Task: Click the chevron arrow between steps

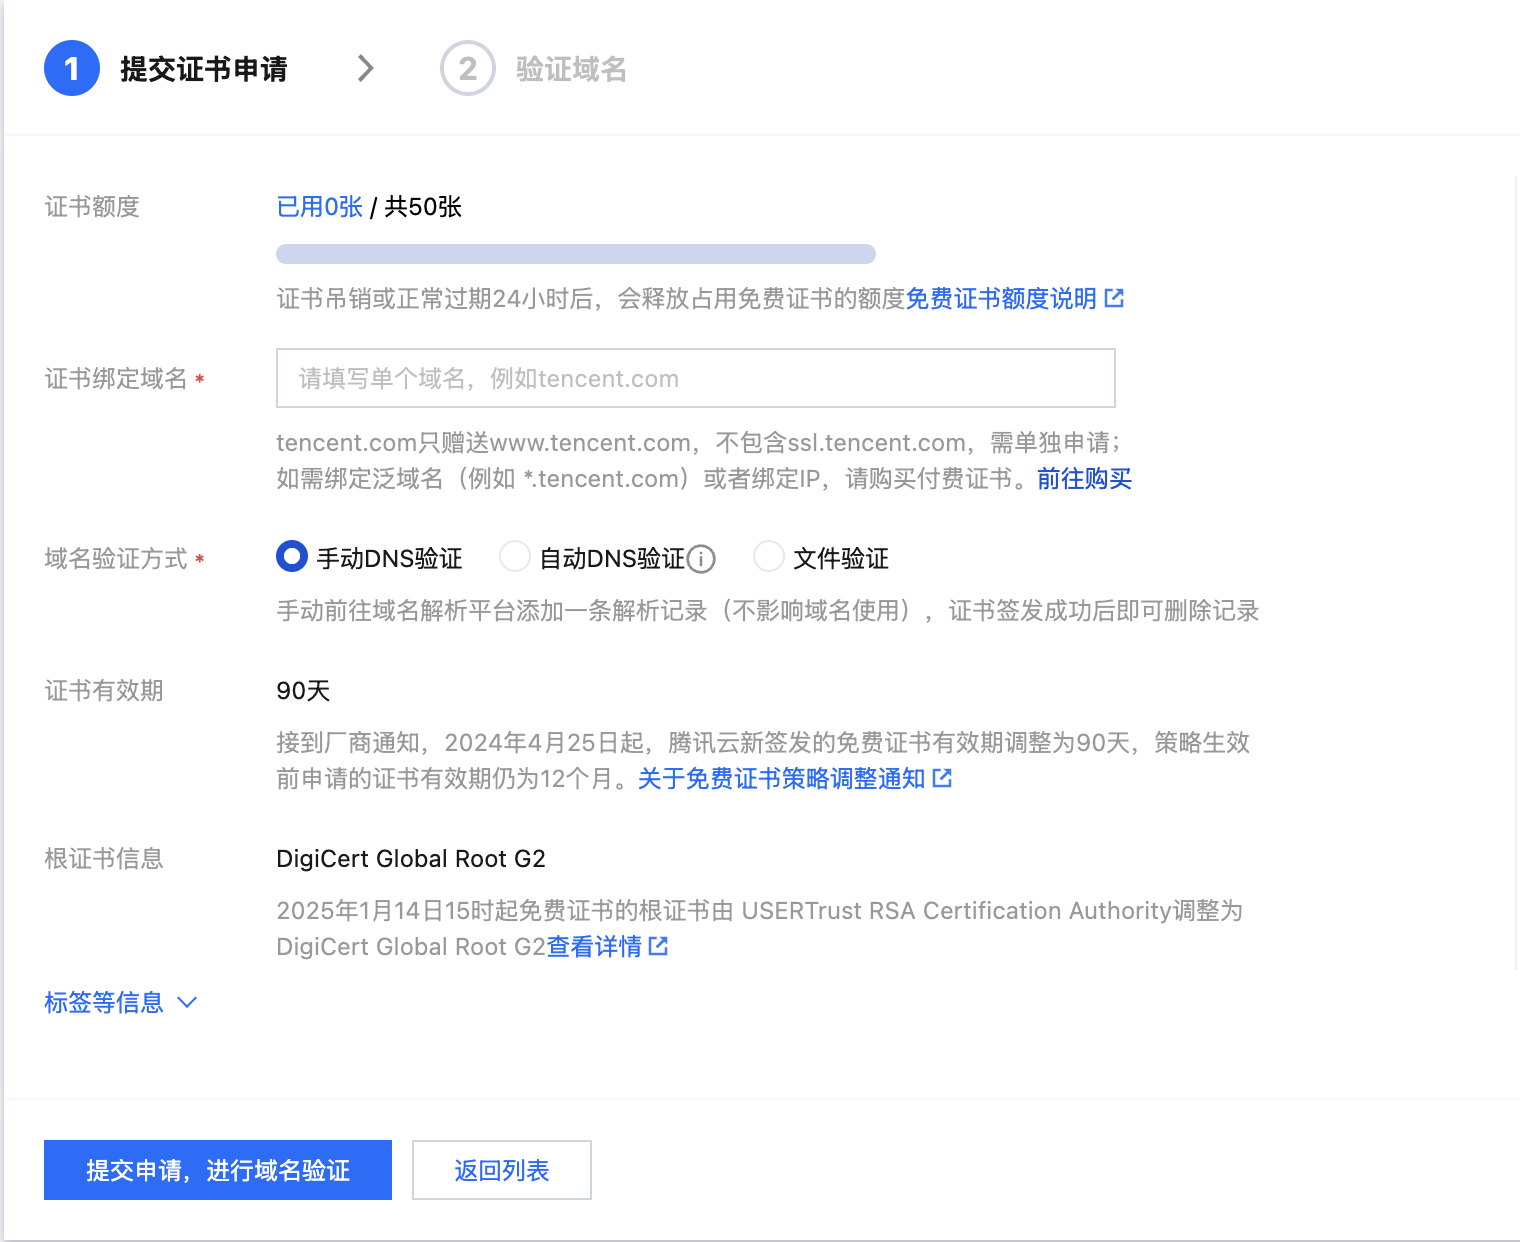Action: tap(366, 68)
